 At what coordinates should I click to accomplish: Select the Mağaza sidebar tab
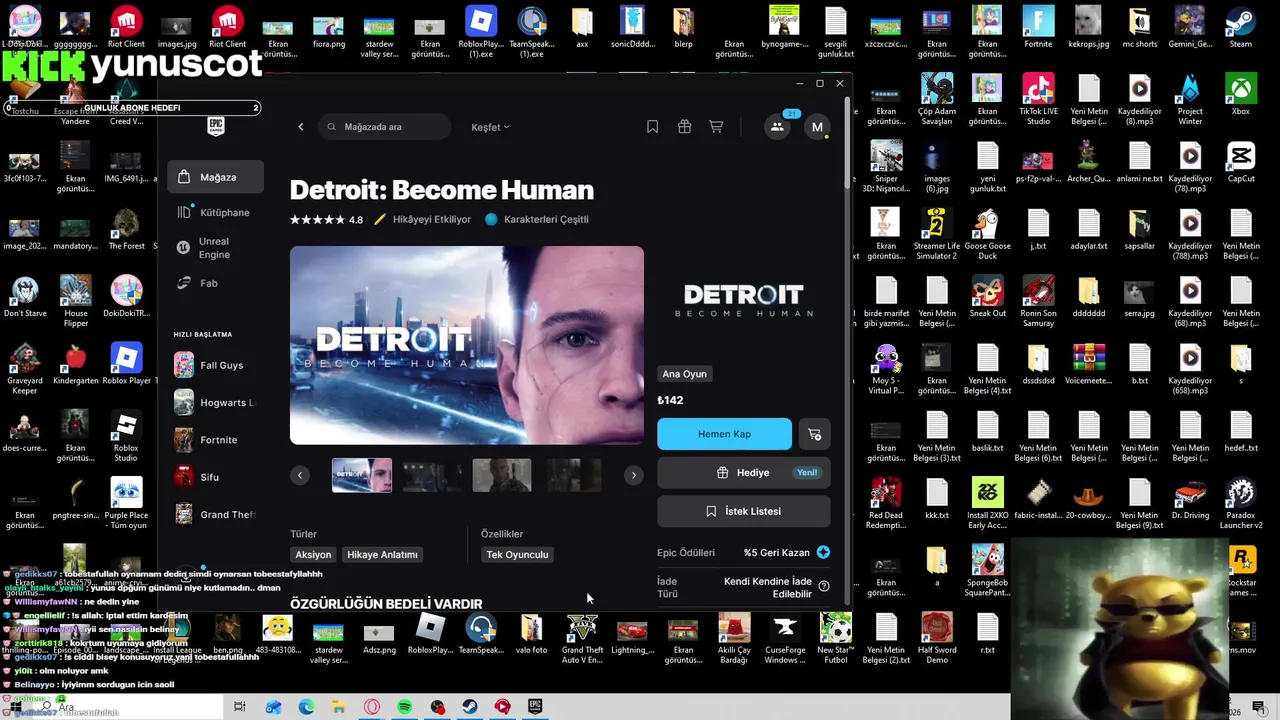point(216,177)
